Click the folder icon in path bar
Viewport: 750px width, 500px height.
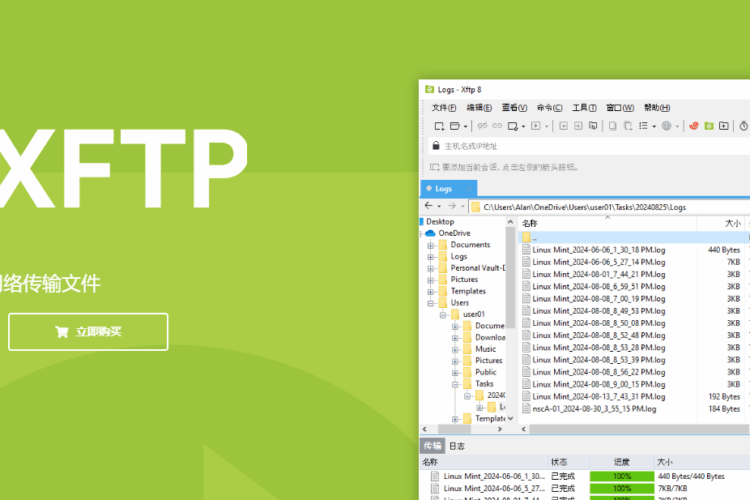click(475, 207)
